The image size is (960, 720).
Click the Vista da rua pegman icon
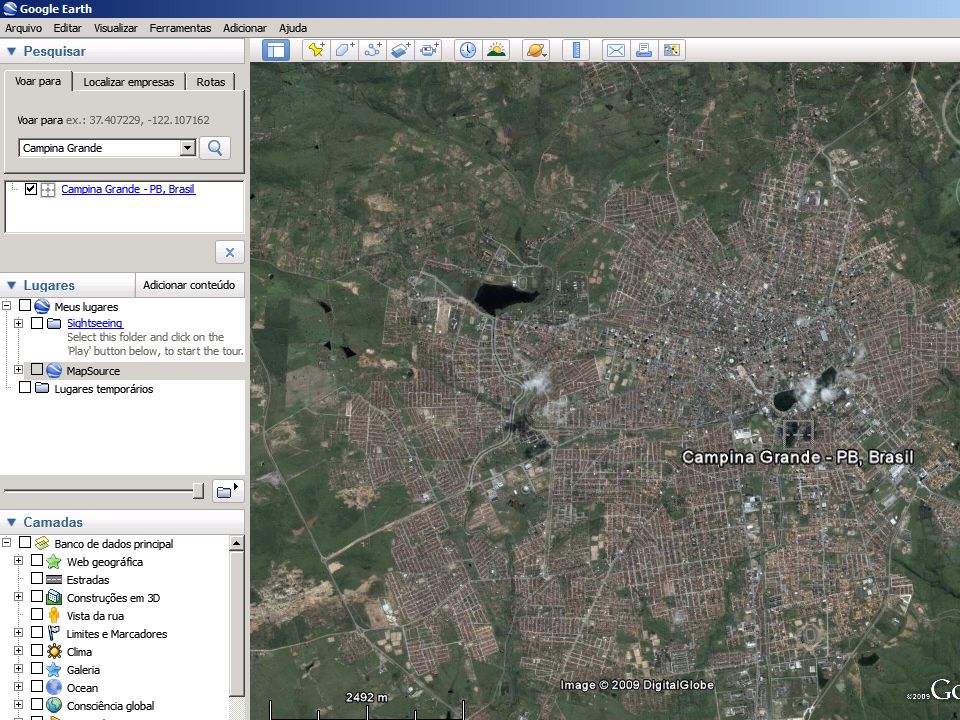pos(54,615)
